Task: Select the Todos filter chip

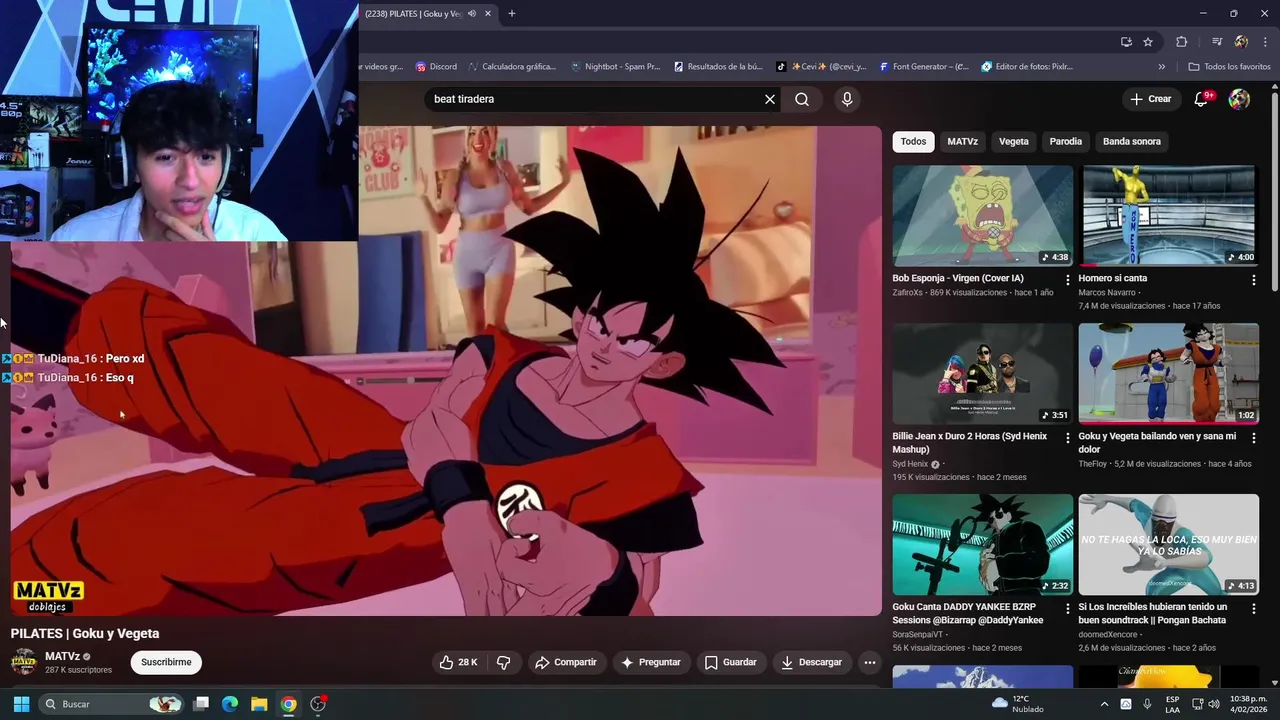Action: (913, 141)
